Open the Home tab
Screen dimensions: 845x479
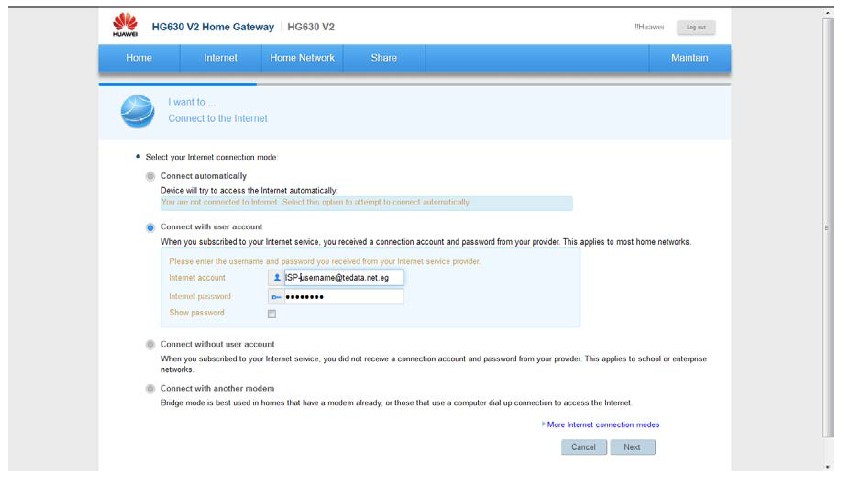point(139,58)
